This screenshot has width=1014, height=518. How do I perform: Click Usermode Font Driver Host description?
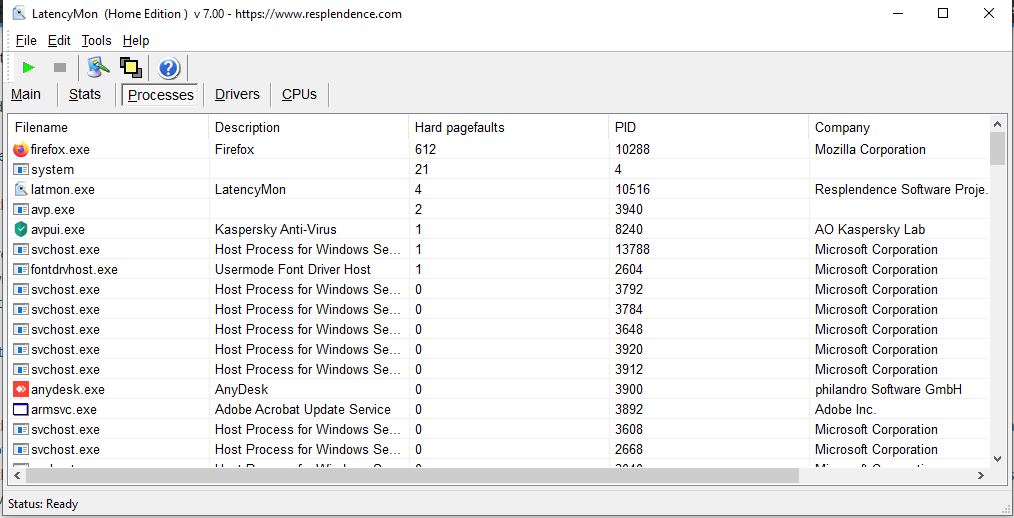293,269
